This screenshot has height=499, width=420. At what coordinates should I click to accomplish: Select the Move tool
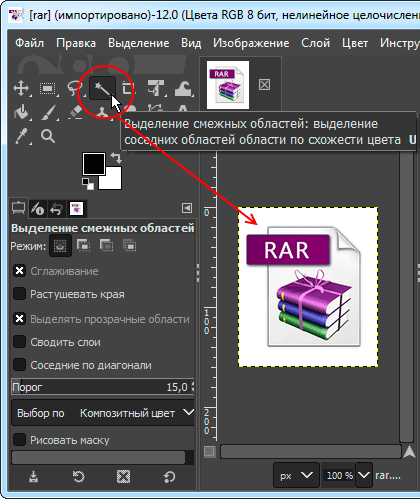pyautogui.click(x=21, y=88)
